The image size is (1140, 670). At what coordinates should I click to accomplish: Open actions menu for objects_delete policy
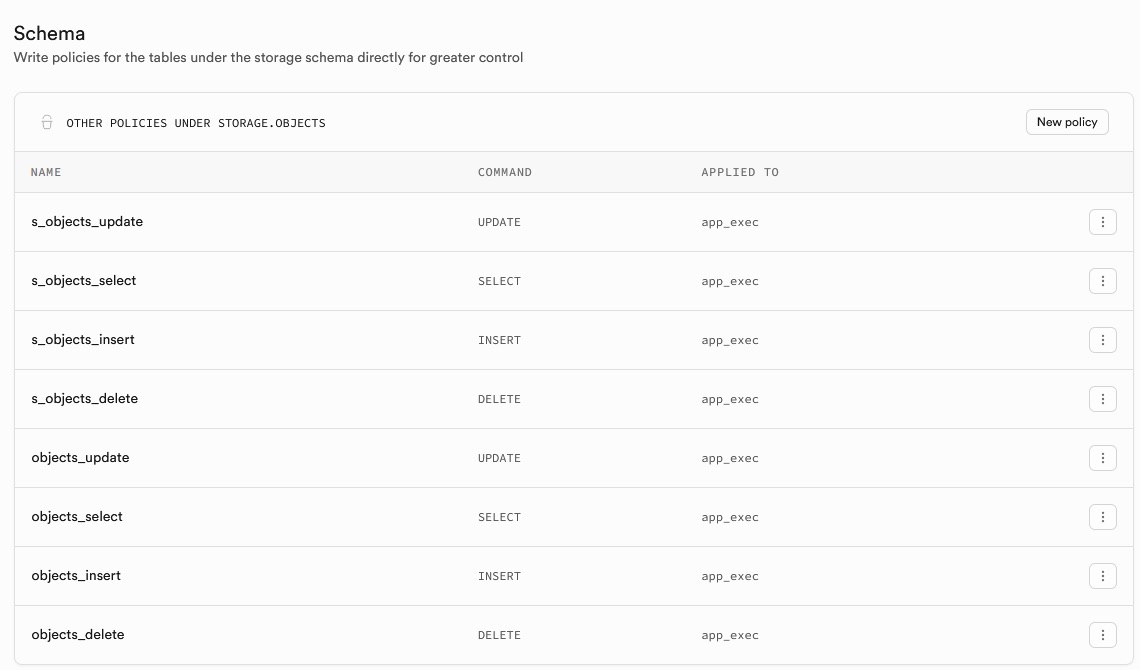pos(1102,635)
